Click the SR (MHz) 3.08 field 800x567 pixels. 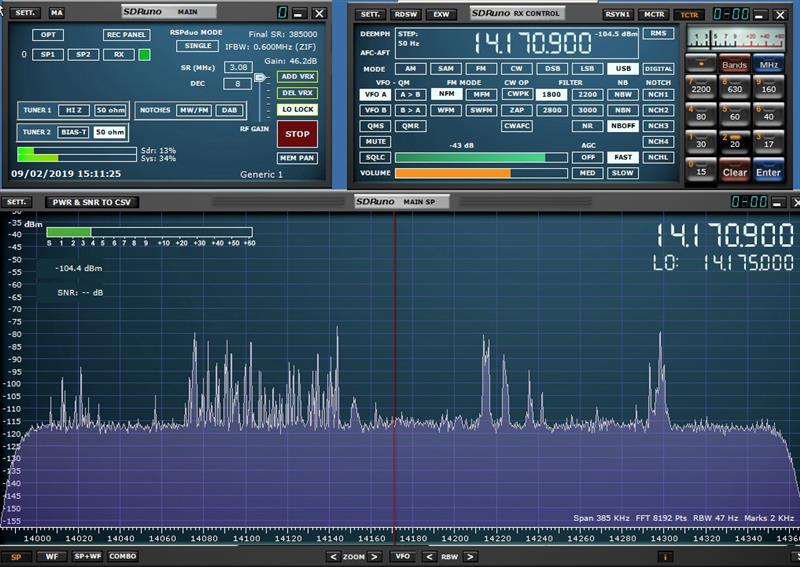tap(238, 67)
